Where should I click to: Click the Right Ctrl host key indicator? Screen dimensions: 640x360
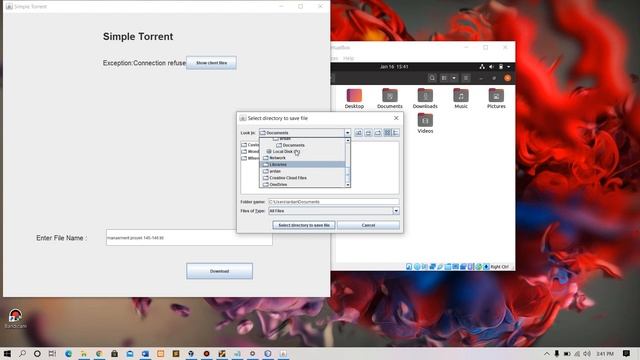click(500, 267)
